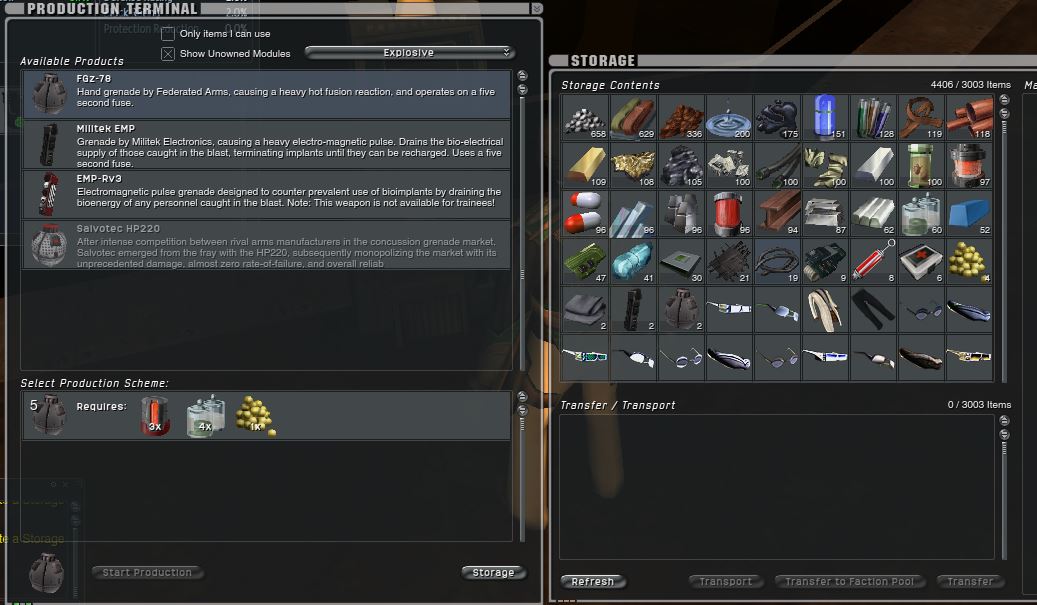Click Storage Contents scroll down arrow
Image resolution: width=1037 pixels, height=605 pixels.
coord(1004,113)
